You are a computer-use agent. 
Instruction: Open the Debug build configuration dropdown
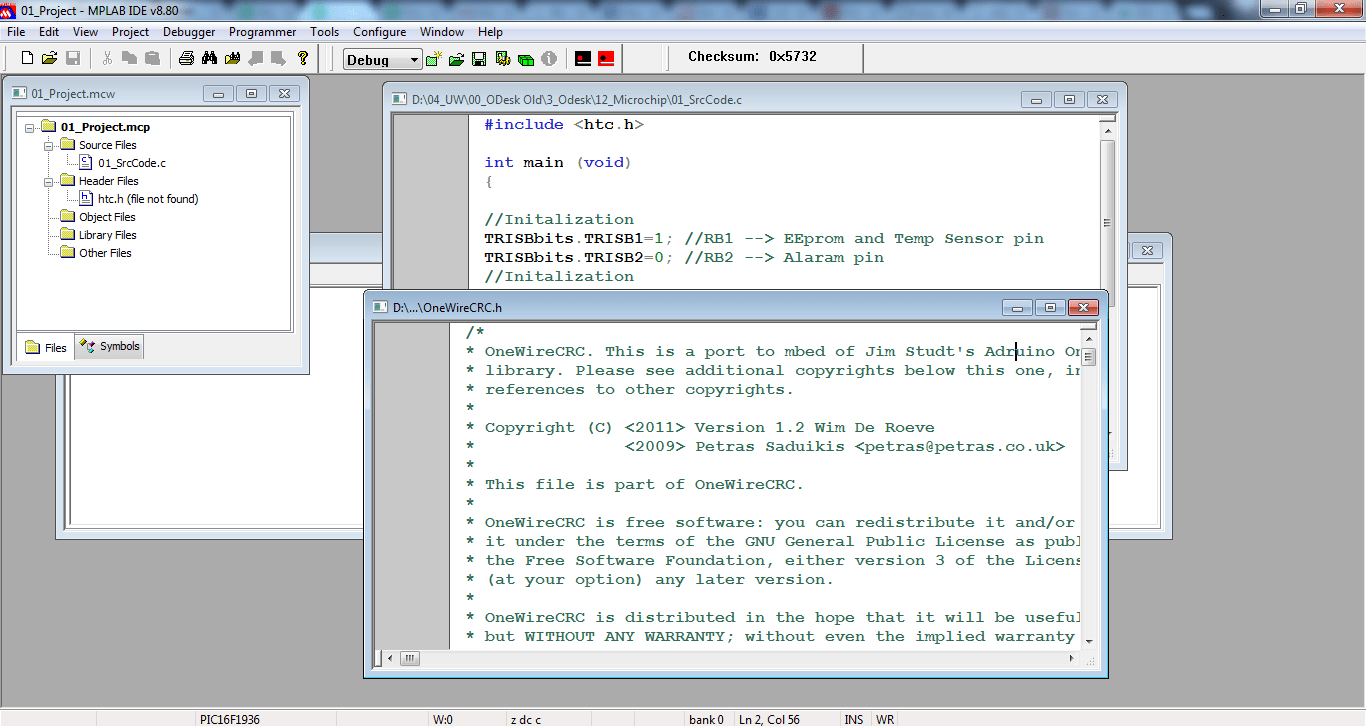pyautogui.click(x=414, y=60)
